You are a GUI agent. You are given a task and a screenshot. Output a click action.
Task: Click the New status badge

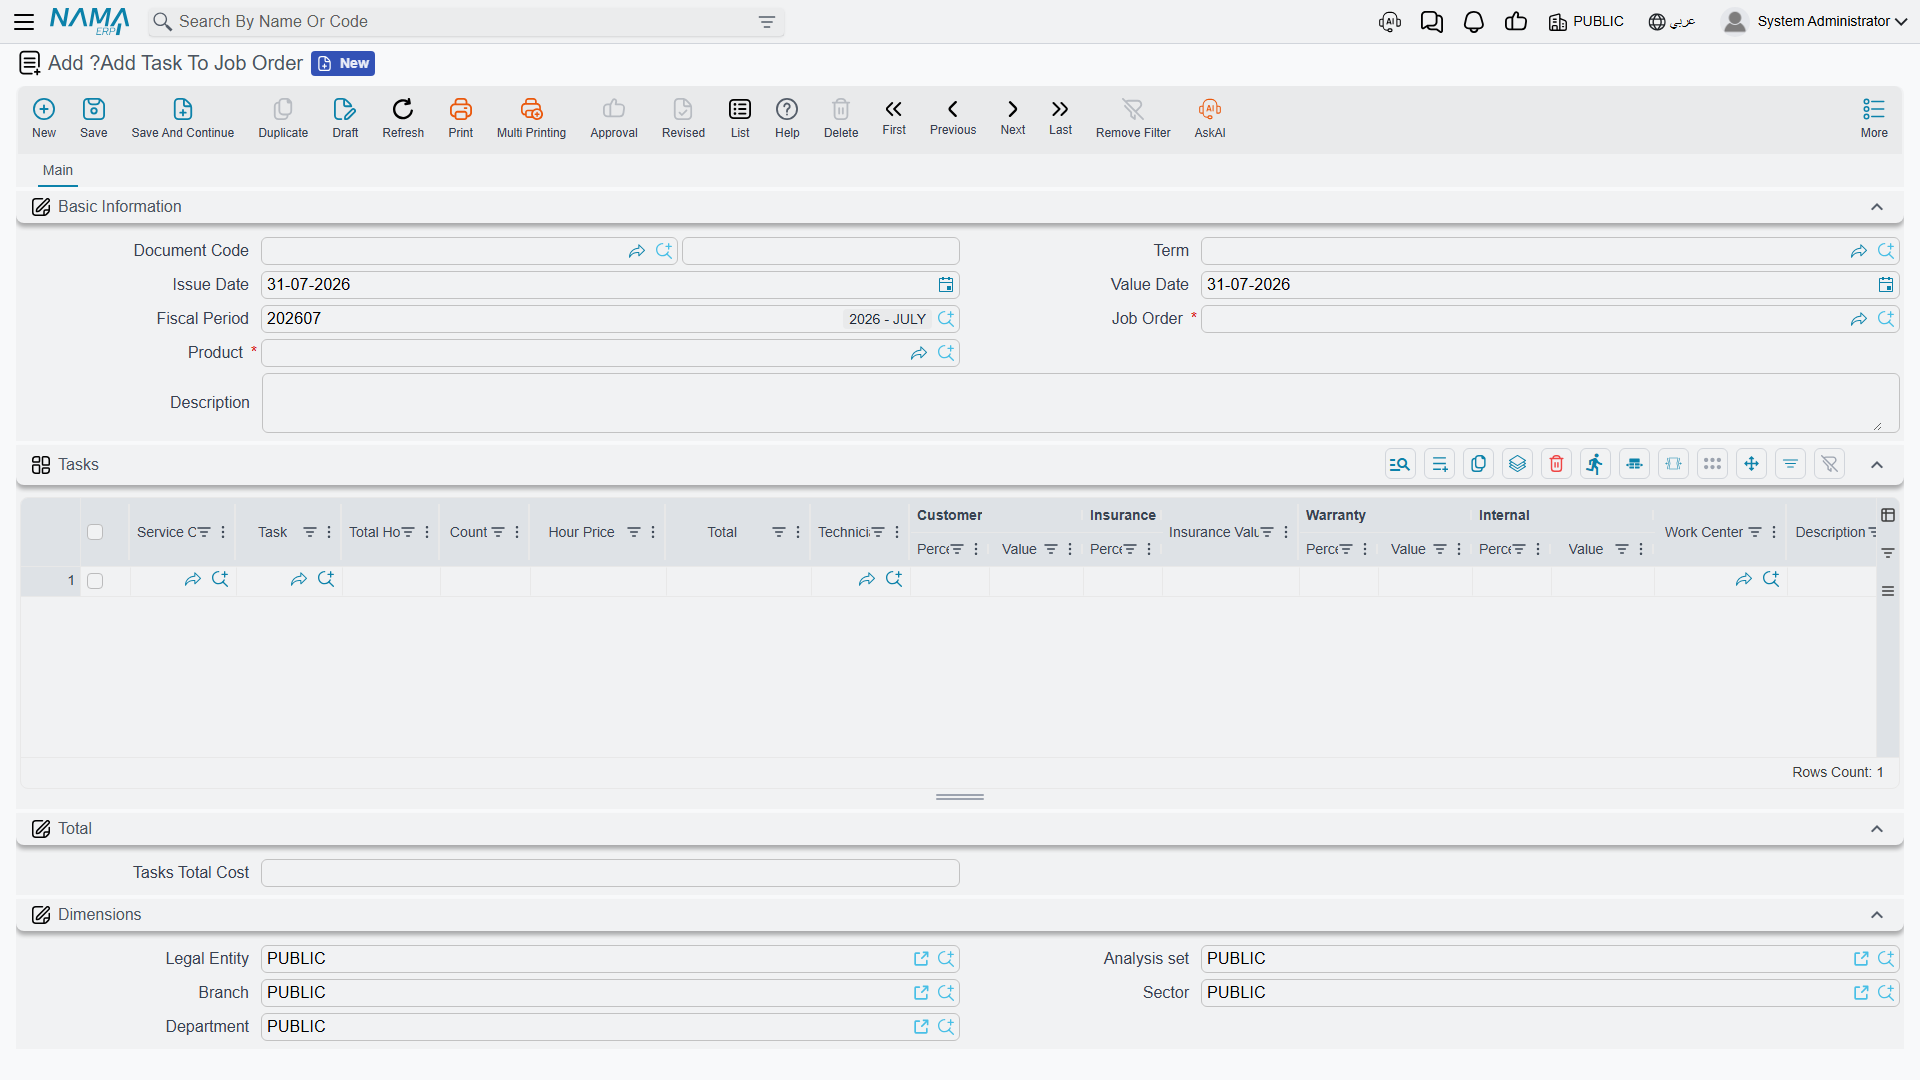(x=343, y=64)
